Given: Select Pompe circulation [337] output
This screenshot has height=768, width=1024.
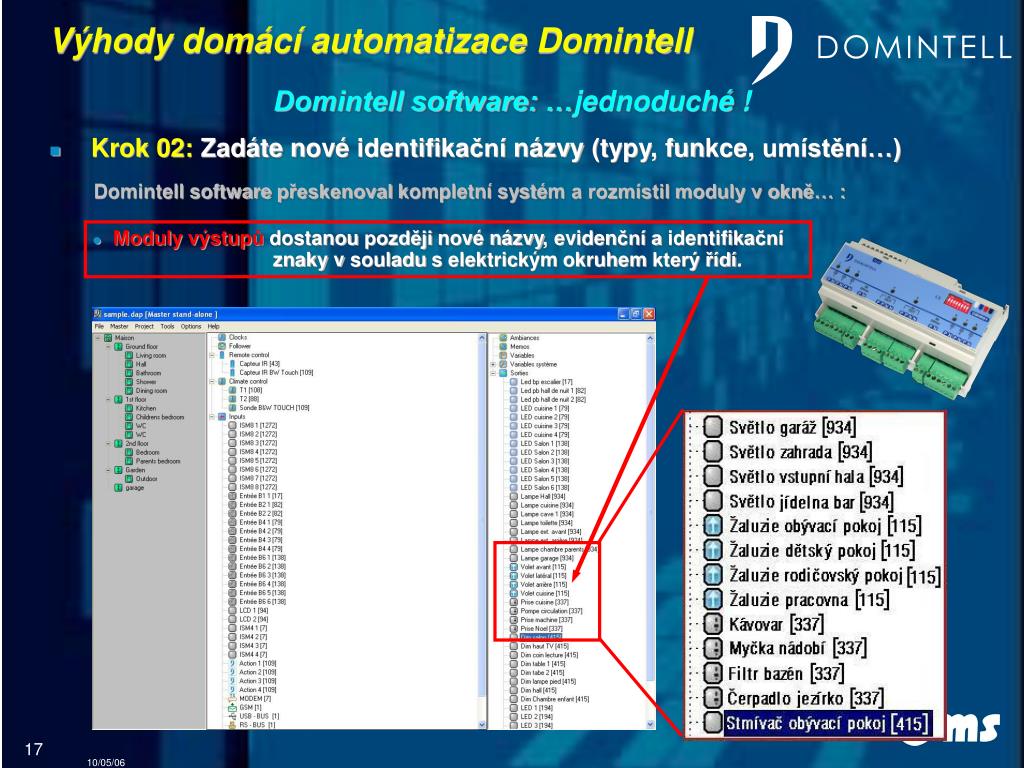Looking at the screenshot, I should (x=551, y=611).
